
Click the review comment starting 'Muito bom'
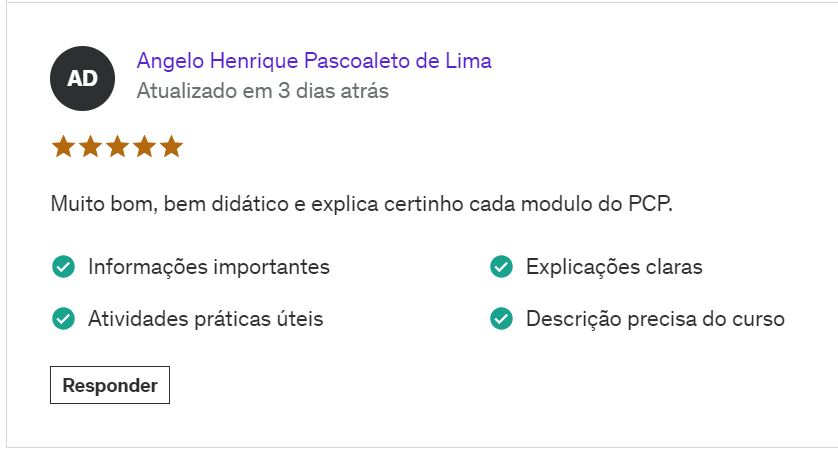pyautogui.click(x=361, y=204)
